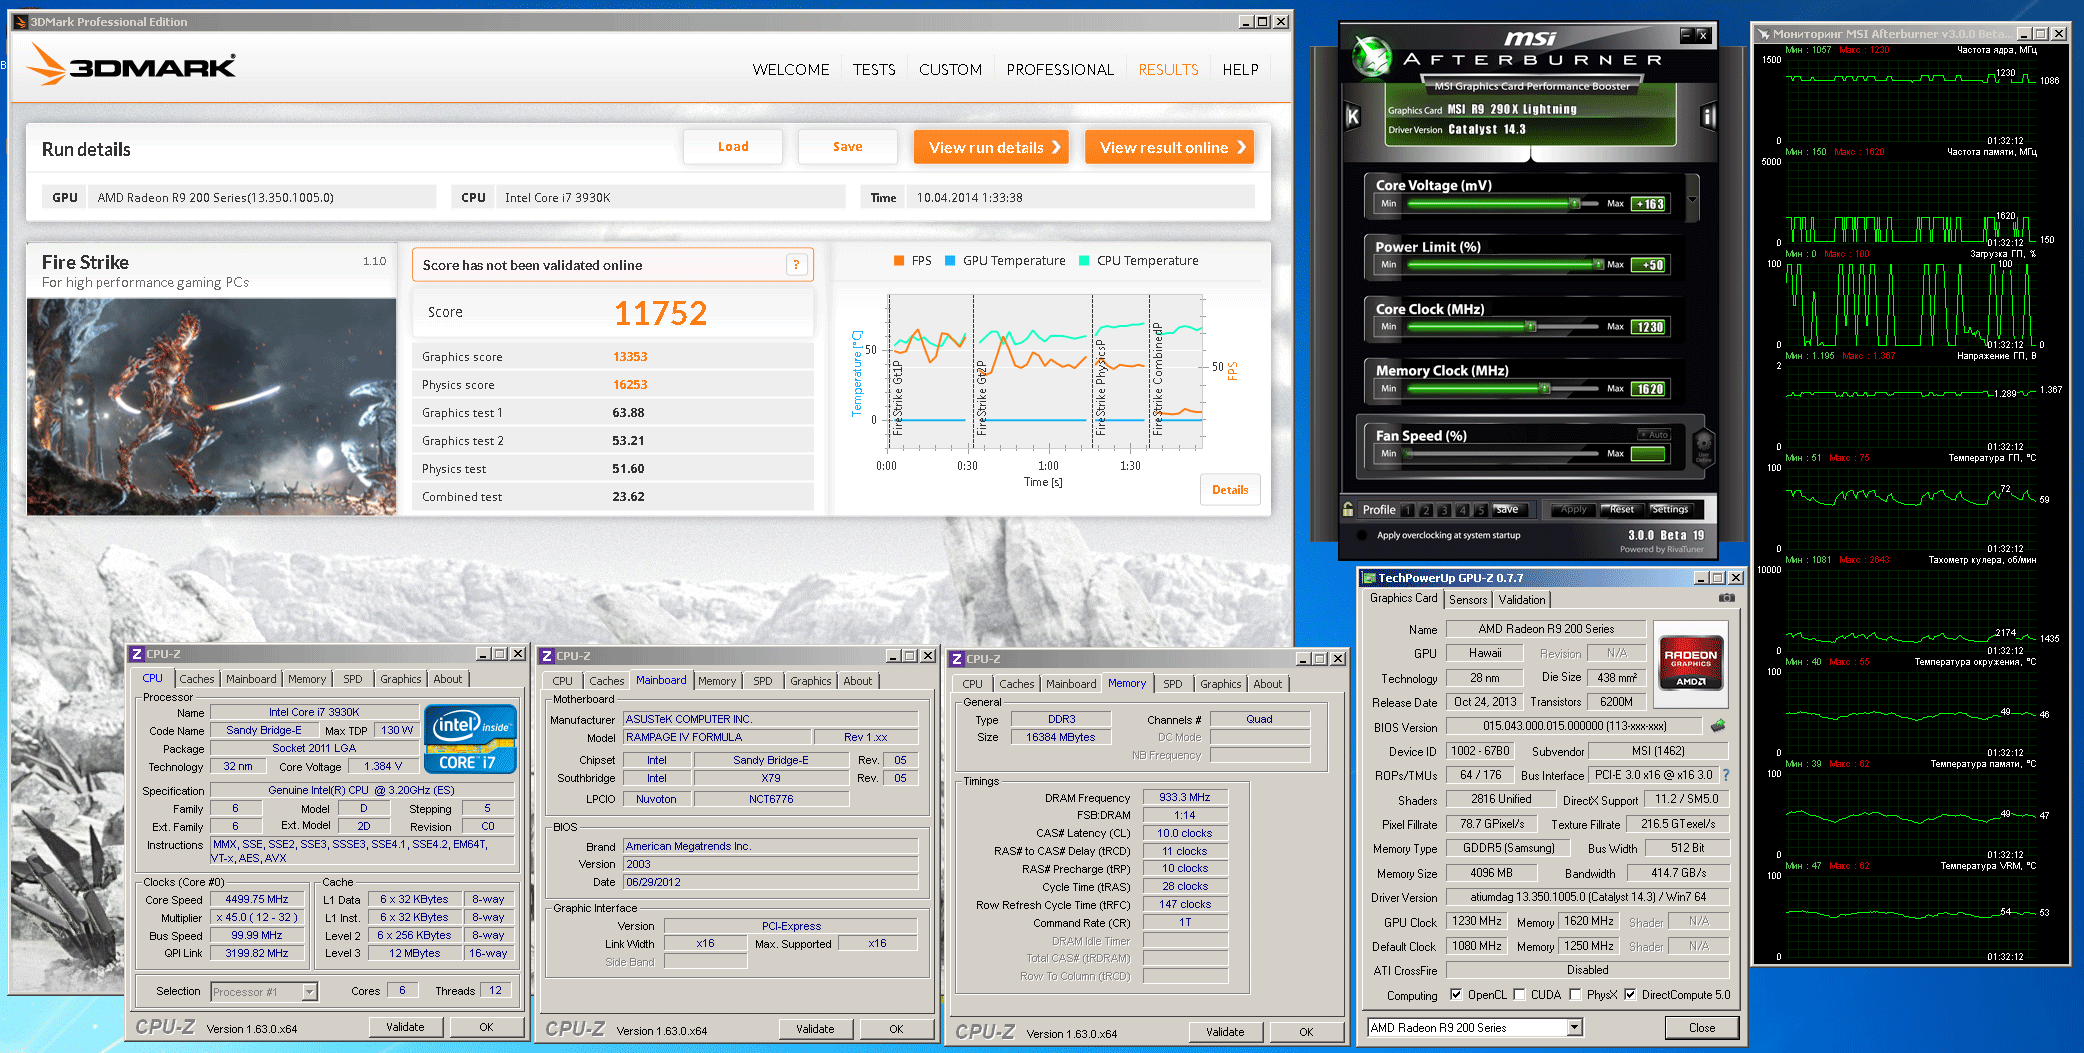Screen dimensions: 2084x1053
Task: Click the Bus Interface question mark icon
Action: pos(1725,775)
